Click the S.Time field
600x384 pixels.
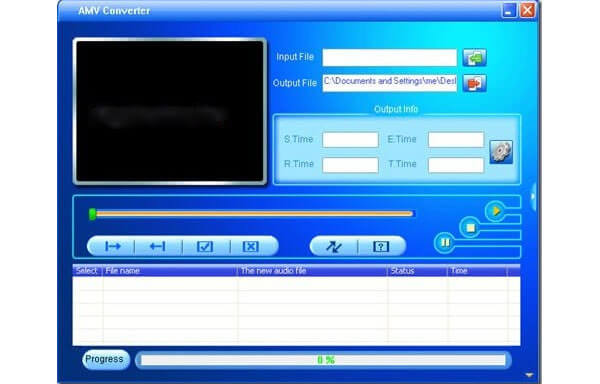point(350,140)
